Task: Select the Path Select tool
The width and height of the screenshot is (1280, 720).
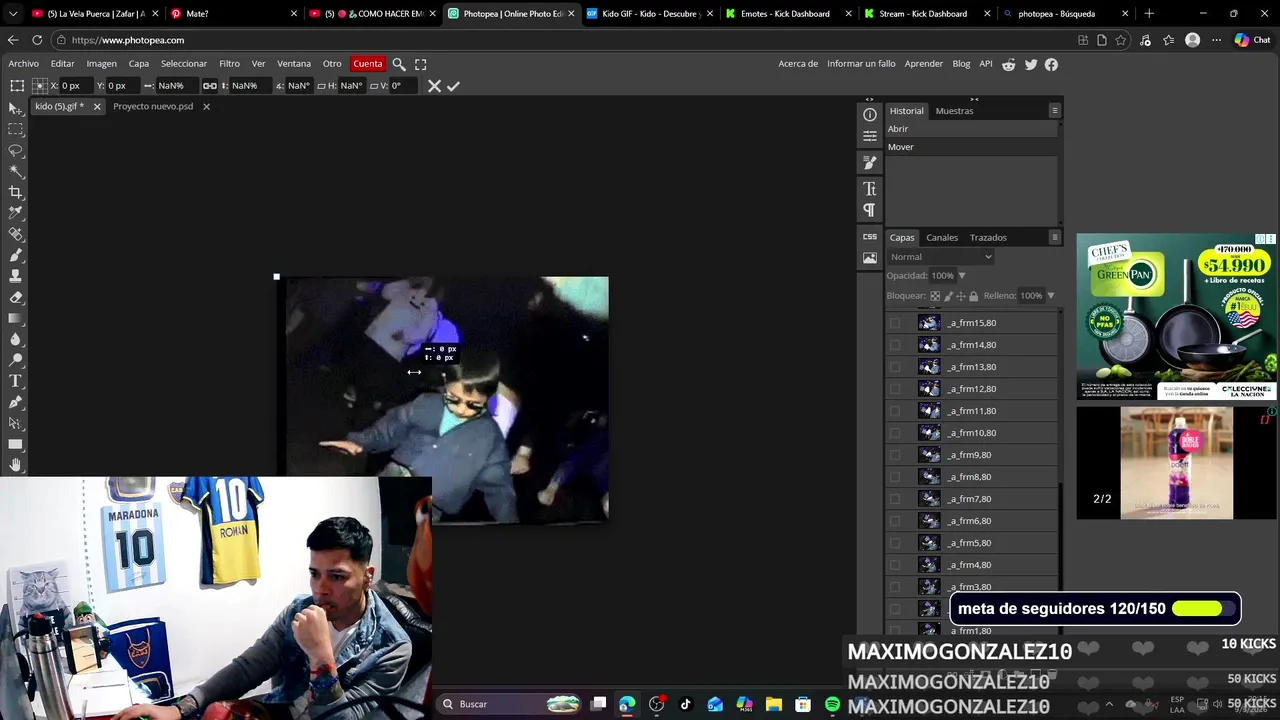Action: [15, 423]
